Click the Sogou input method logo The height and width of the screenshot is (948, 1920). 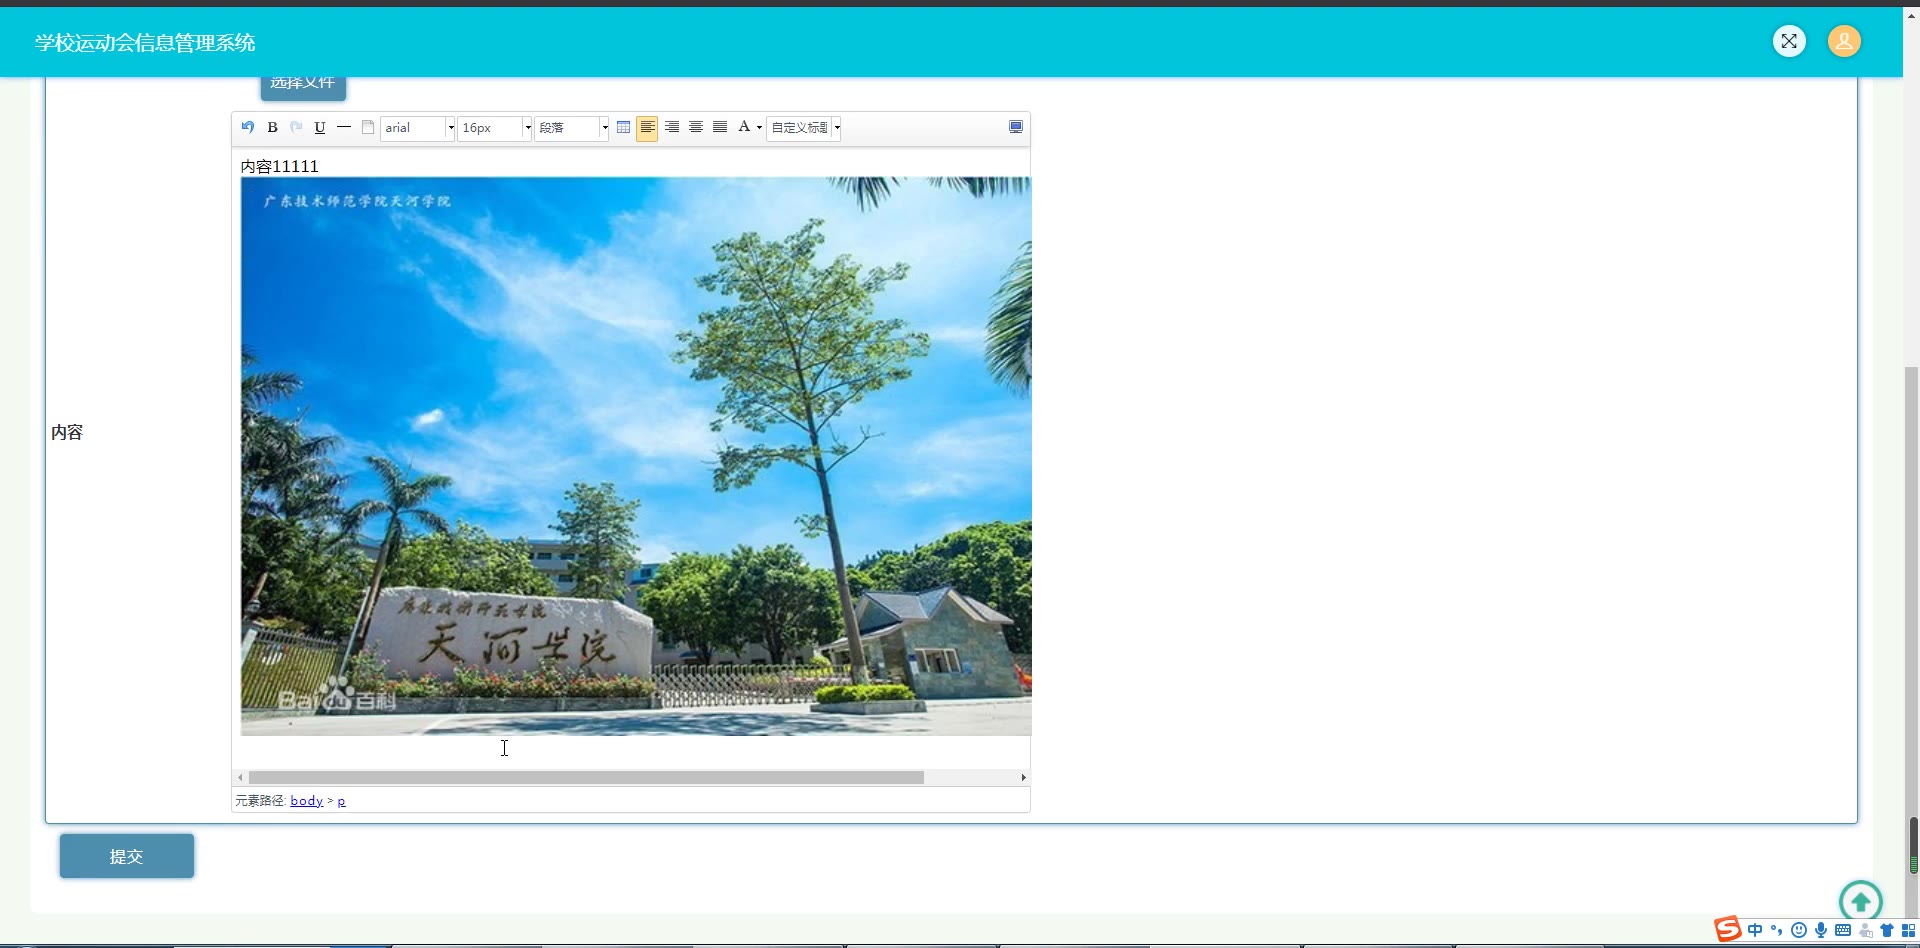click(1728, 930)
